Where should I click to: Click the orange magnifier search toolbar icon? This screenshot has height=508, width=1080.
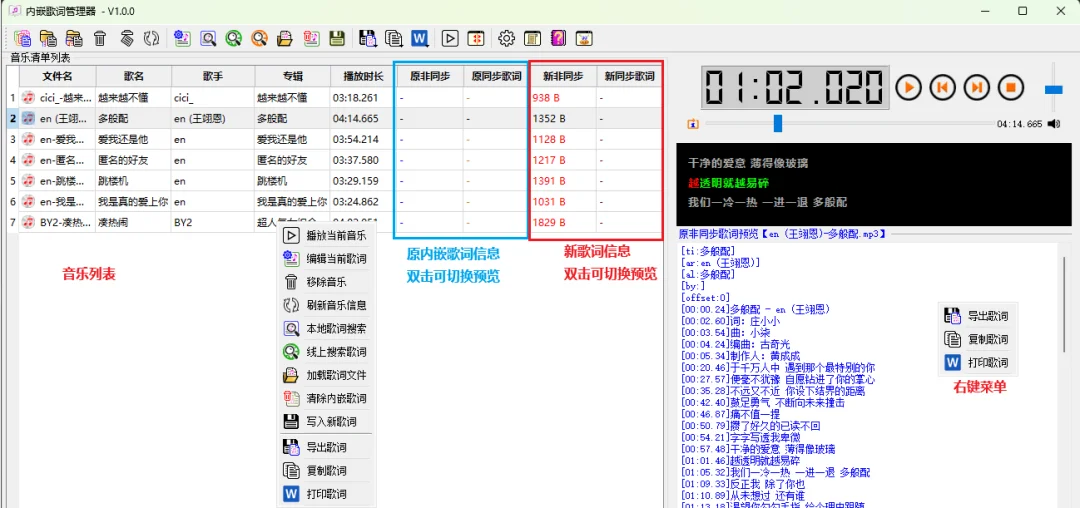tap(259, 39)
